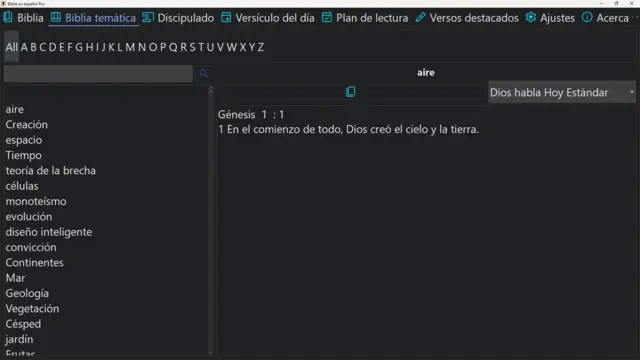640x360 pixels.
Task: Filter topics by letter O
Action: coord(153,47)
